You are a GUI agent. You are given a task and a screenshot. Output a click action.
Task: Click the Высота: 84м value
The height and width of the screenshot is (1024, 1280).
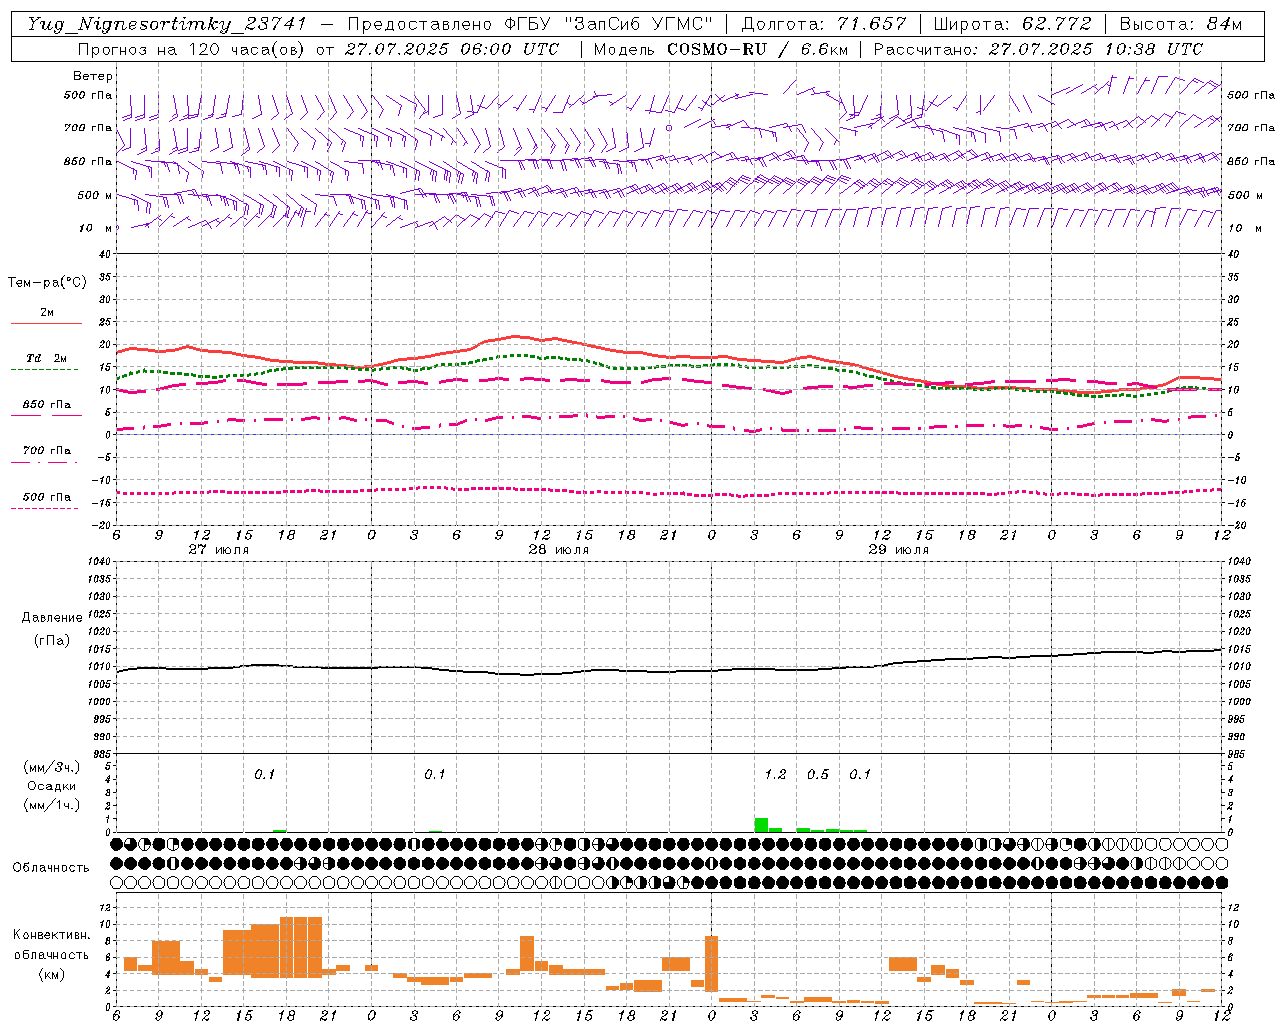tap(1181, 24)
